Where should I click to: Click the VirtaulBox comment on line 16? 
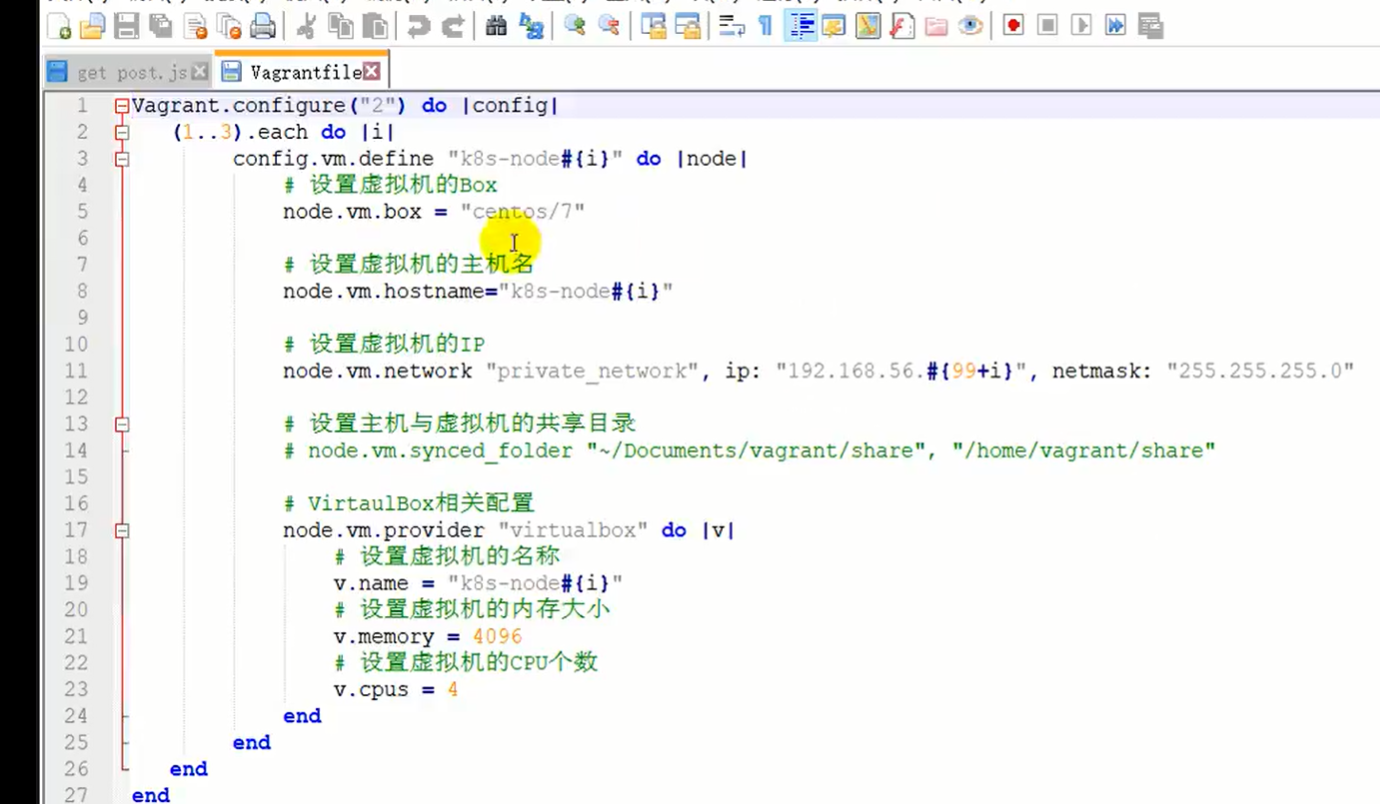click(x=409, y=503)
